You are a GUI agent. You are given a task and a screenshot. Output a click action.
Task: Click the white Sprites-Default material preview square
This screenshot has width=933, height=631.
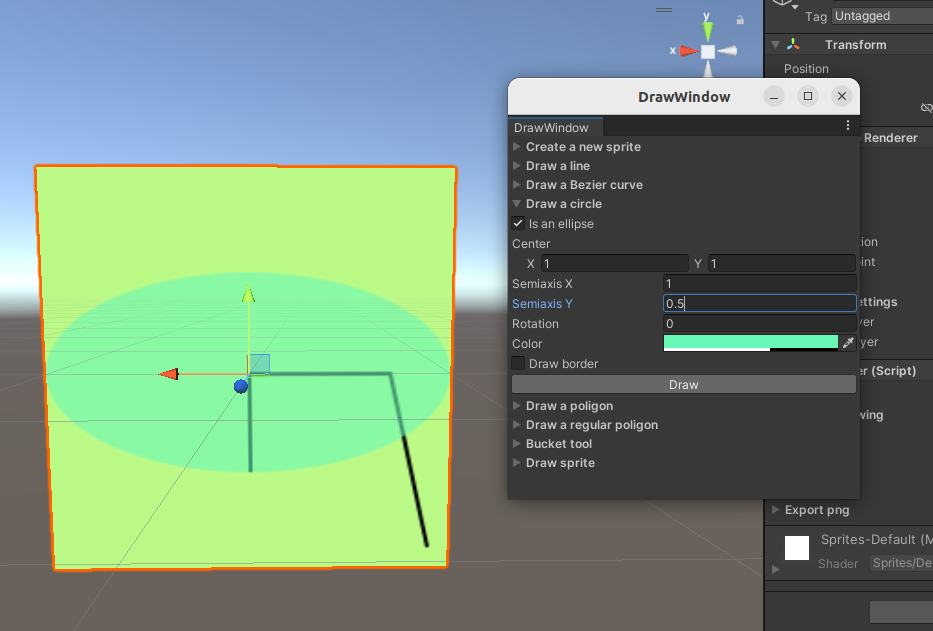point(795,547)
